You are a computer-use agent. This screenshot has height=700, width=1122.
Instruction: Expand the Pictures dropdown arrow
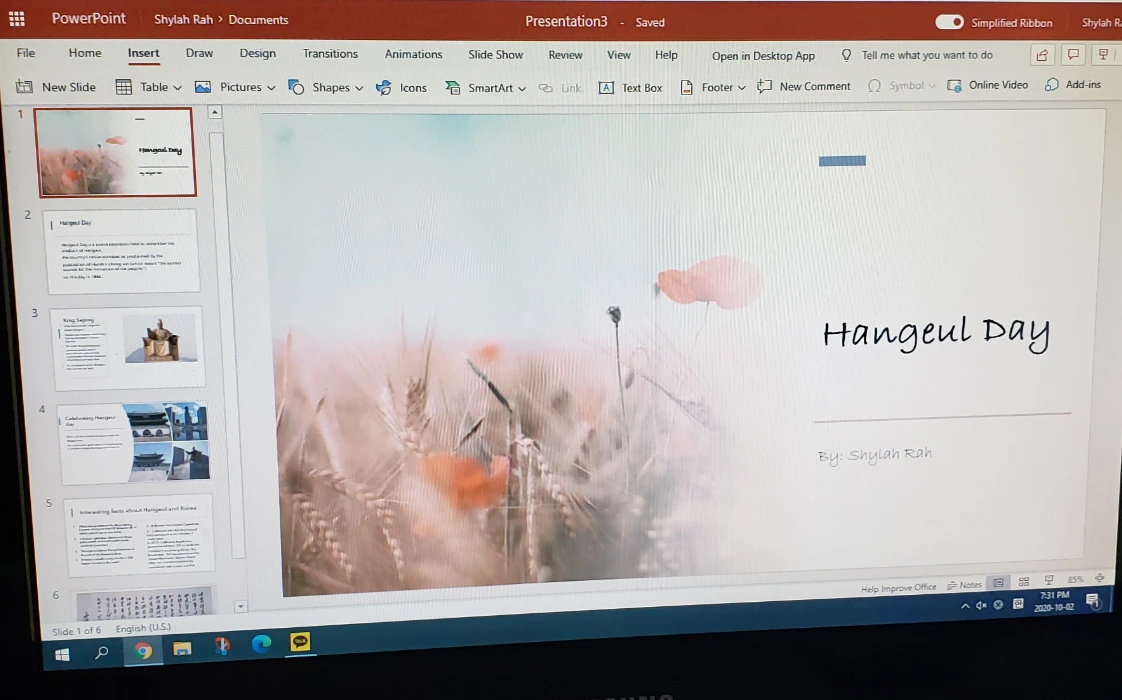coord(271,88)
